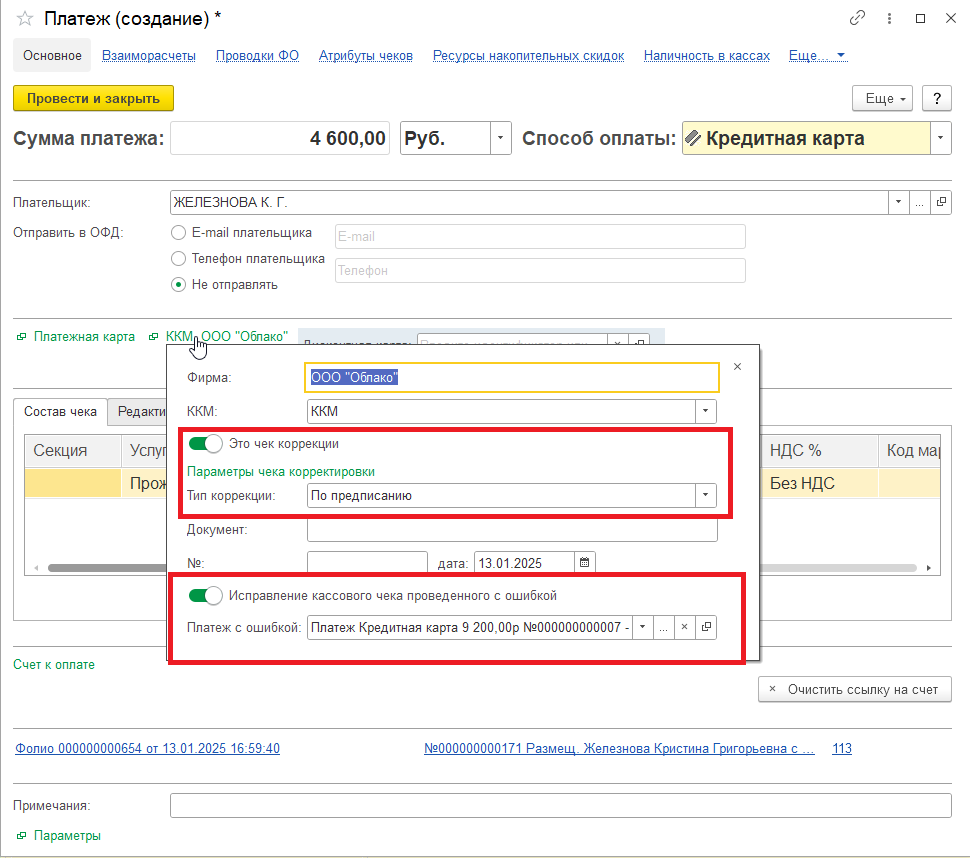Copy link to form using chain icon
Screen dimensions: 970x858
point(857,19)
